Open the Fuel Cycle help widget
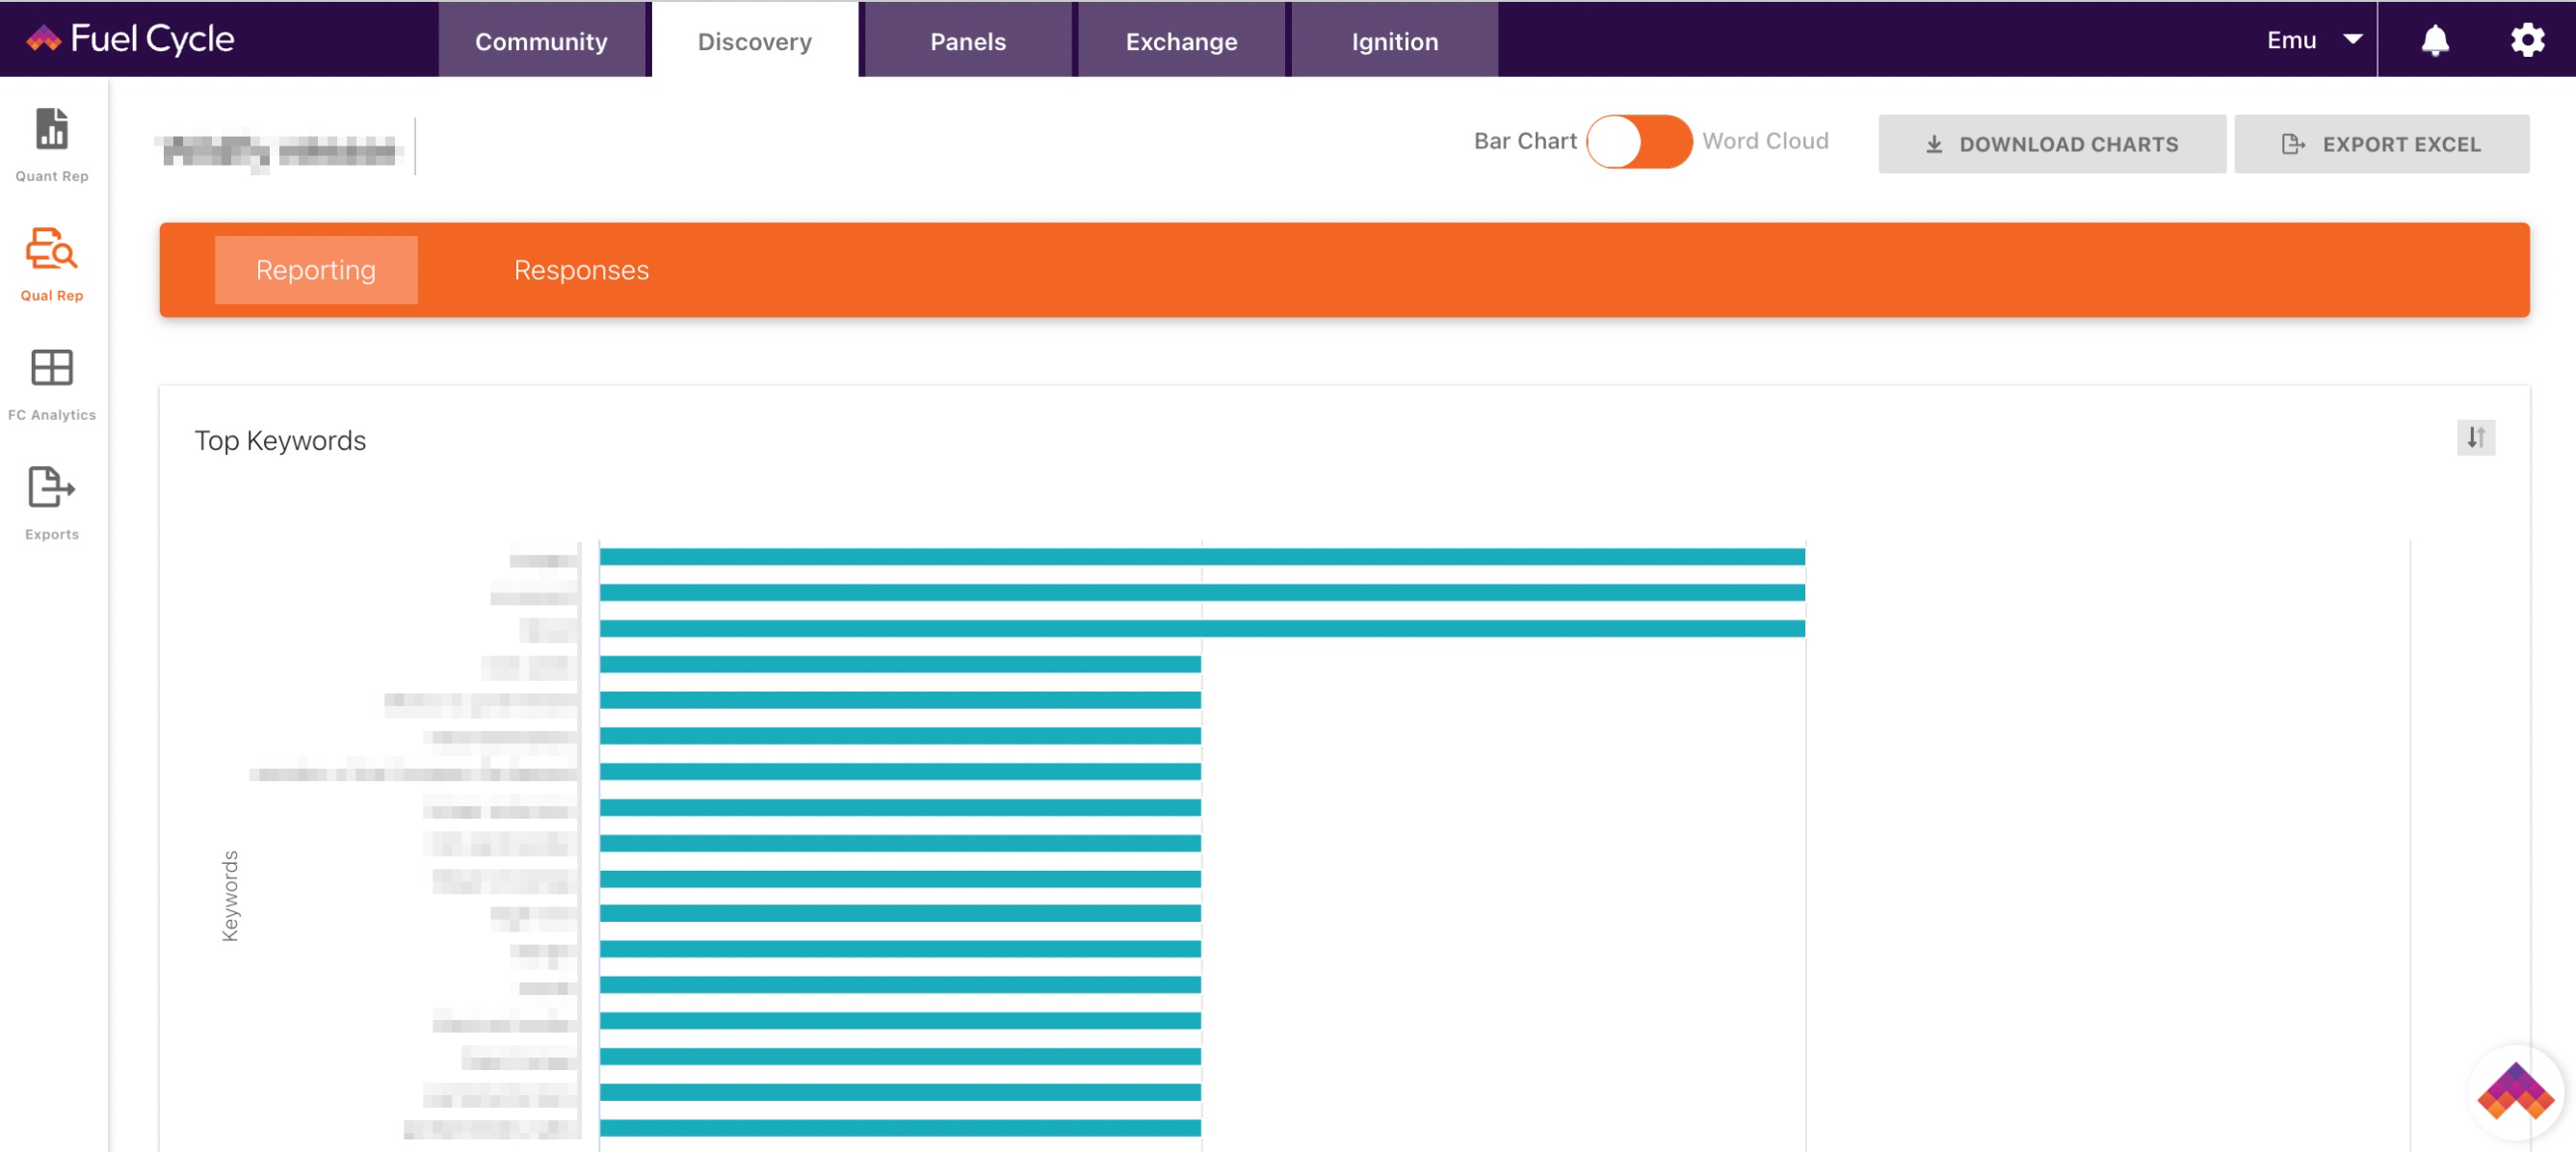 pyautogui.click(x=2514, y=1092)
